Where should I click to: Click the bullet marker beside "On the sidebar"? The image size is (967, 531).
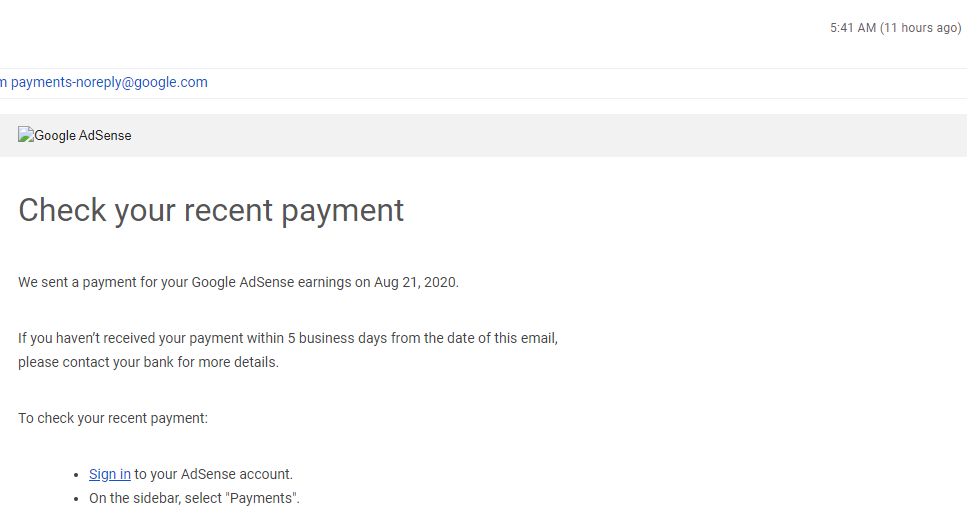coord(76,499)
